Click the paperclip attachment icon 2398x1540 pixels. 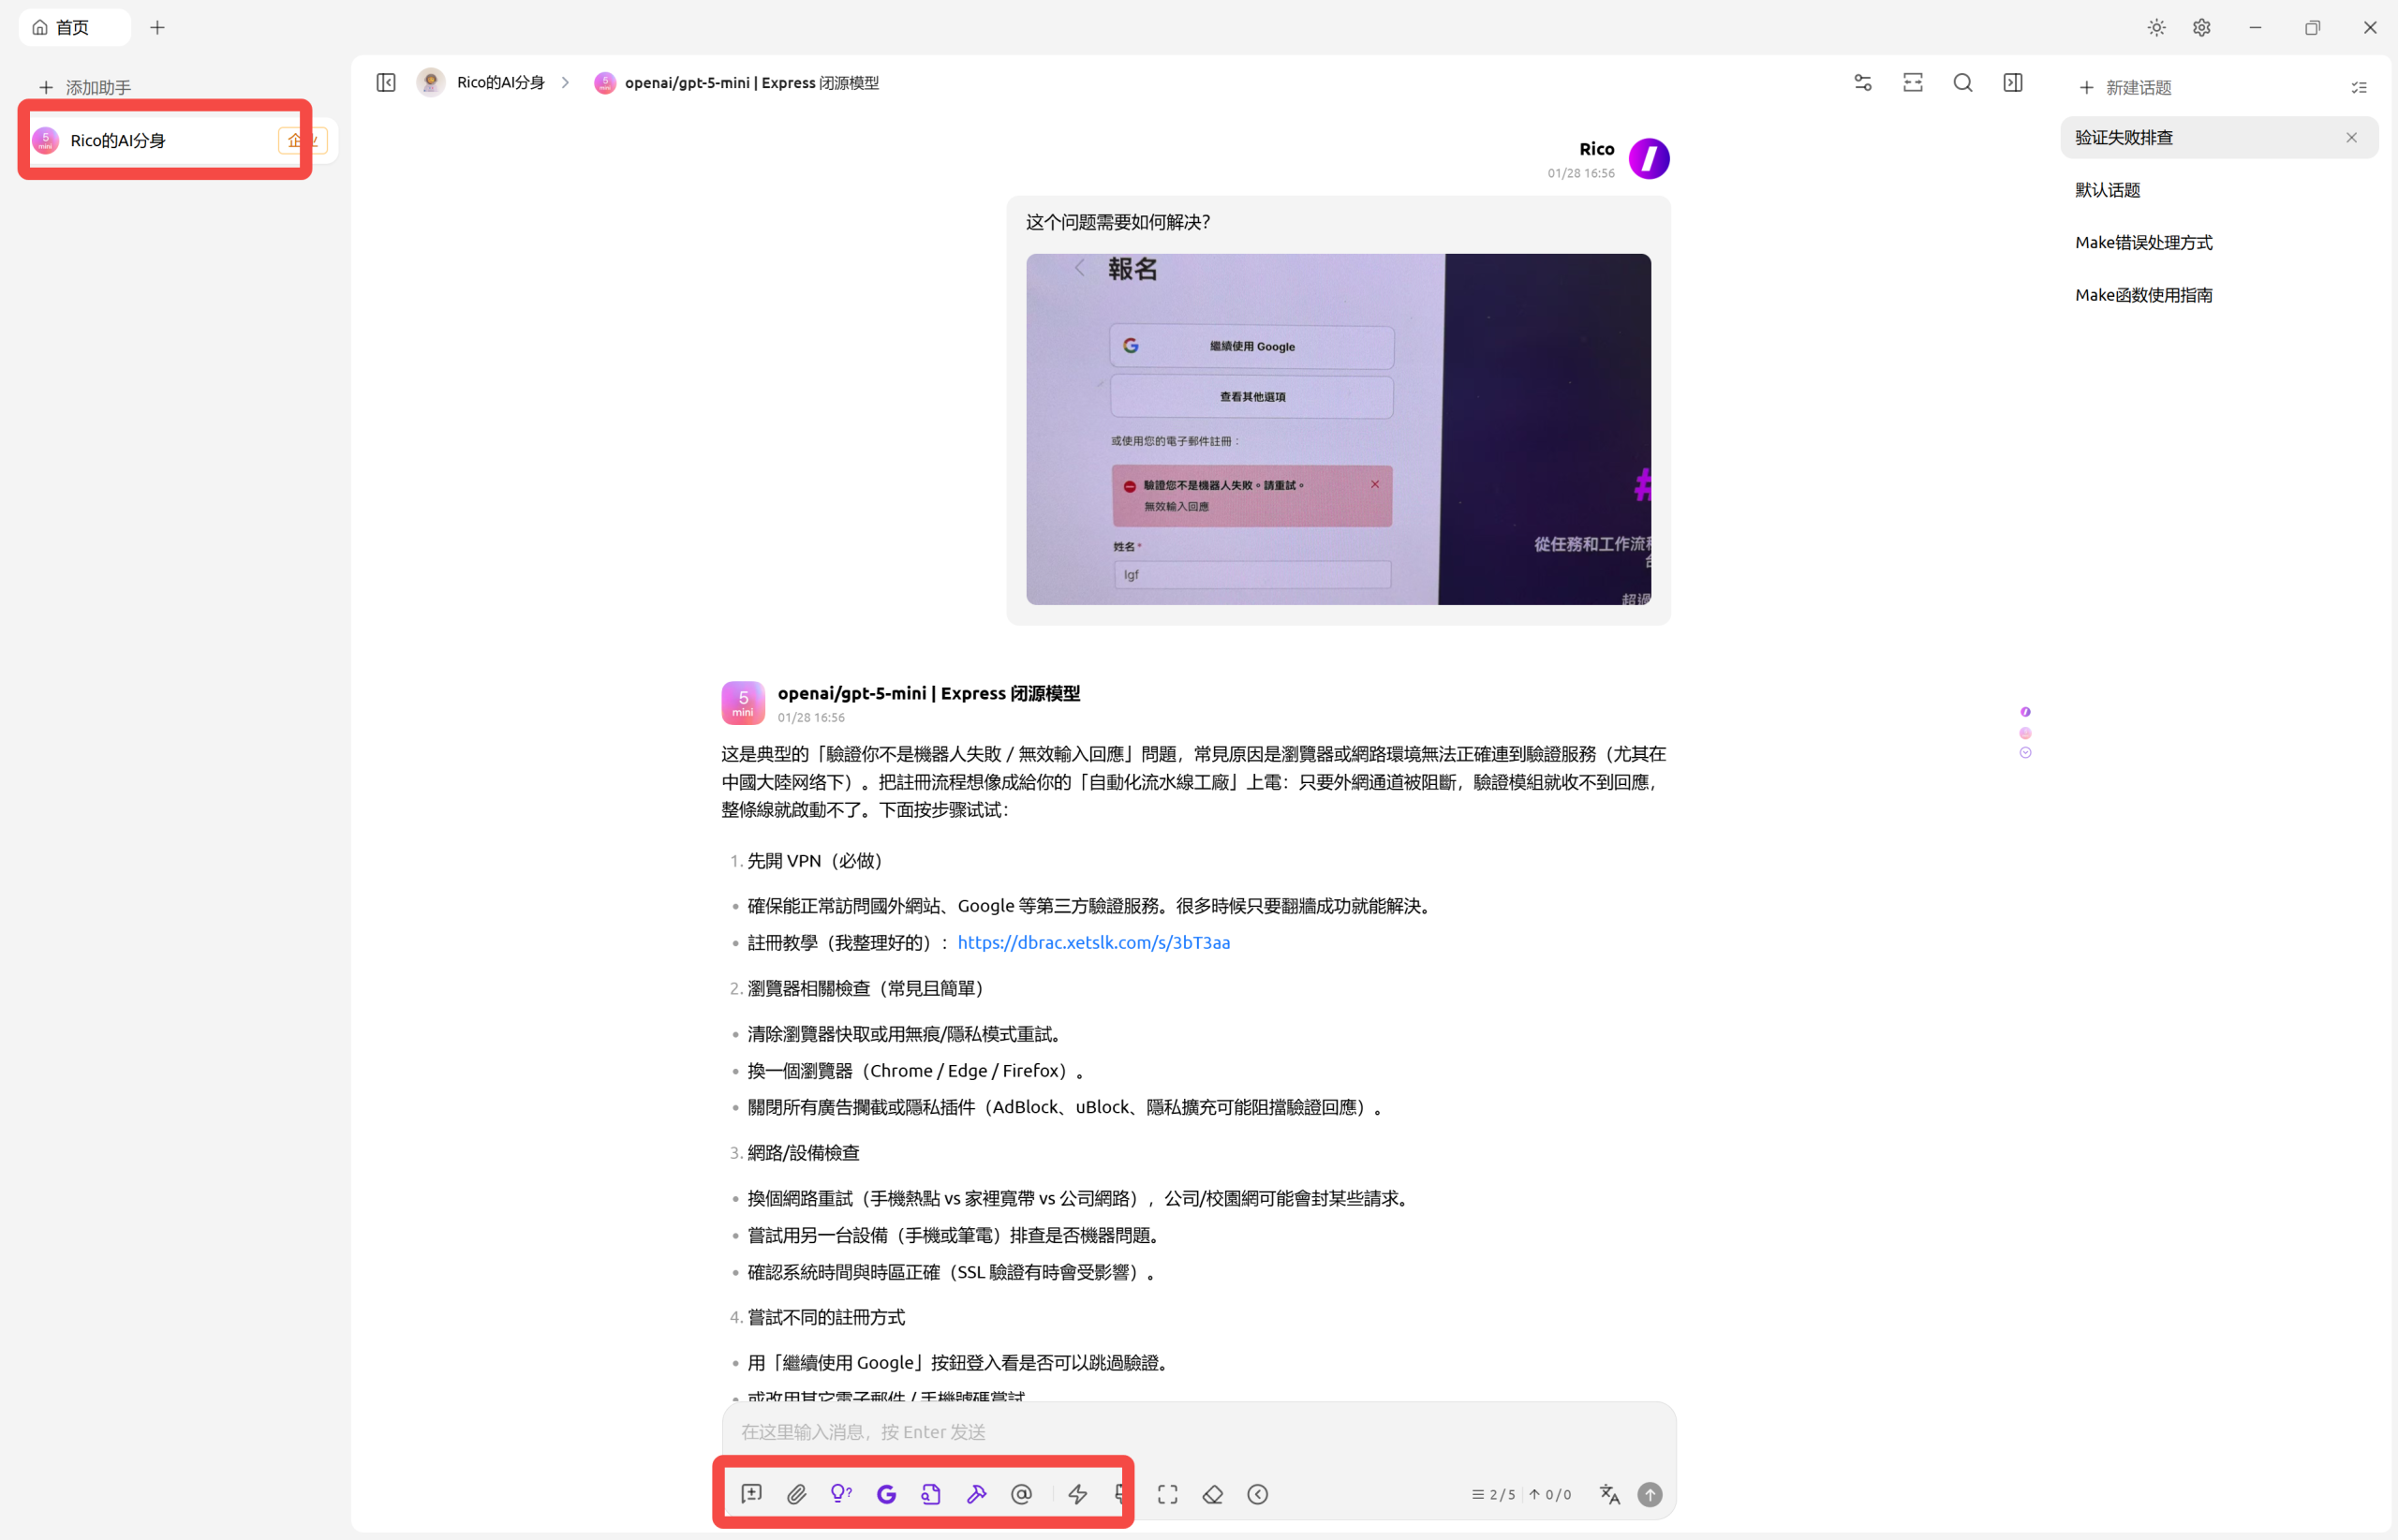coord(796,1494)
